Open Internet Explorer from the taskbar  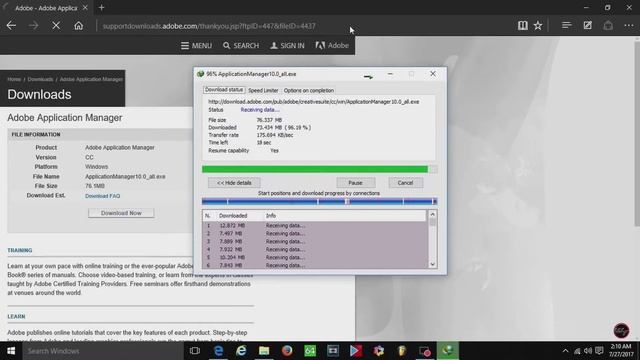pos(241,351)
